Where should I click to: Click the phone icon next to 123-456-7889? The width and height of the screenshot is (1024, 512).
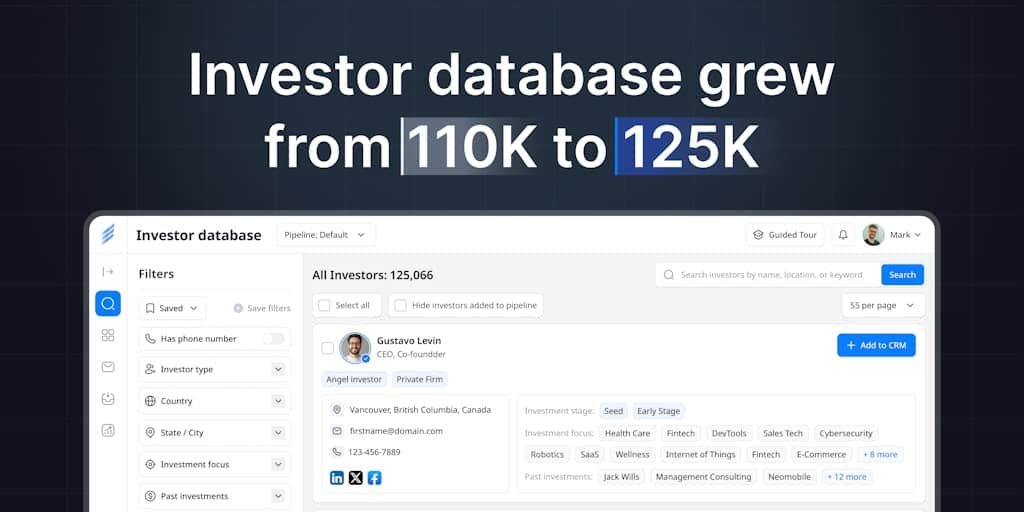[x=337, y=452]
